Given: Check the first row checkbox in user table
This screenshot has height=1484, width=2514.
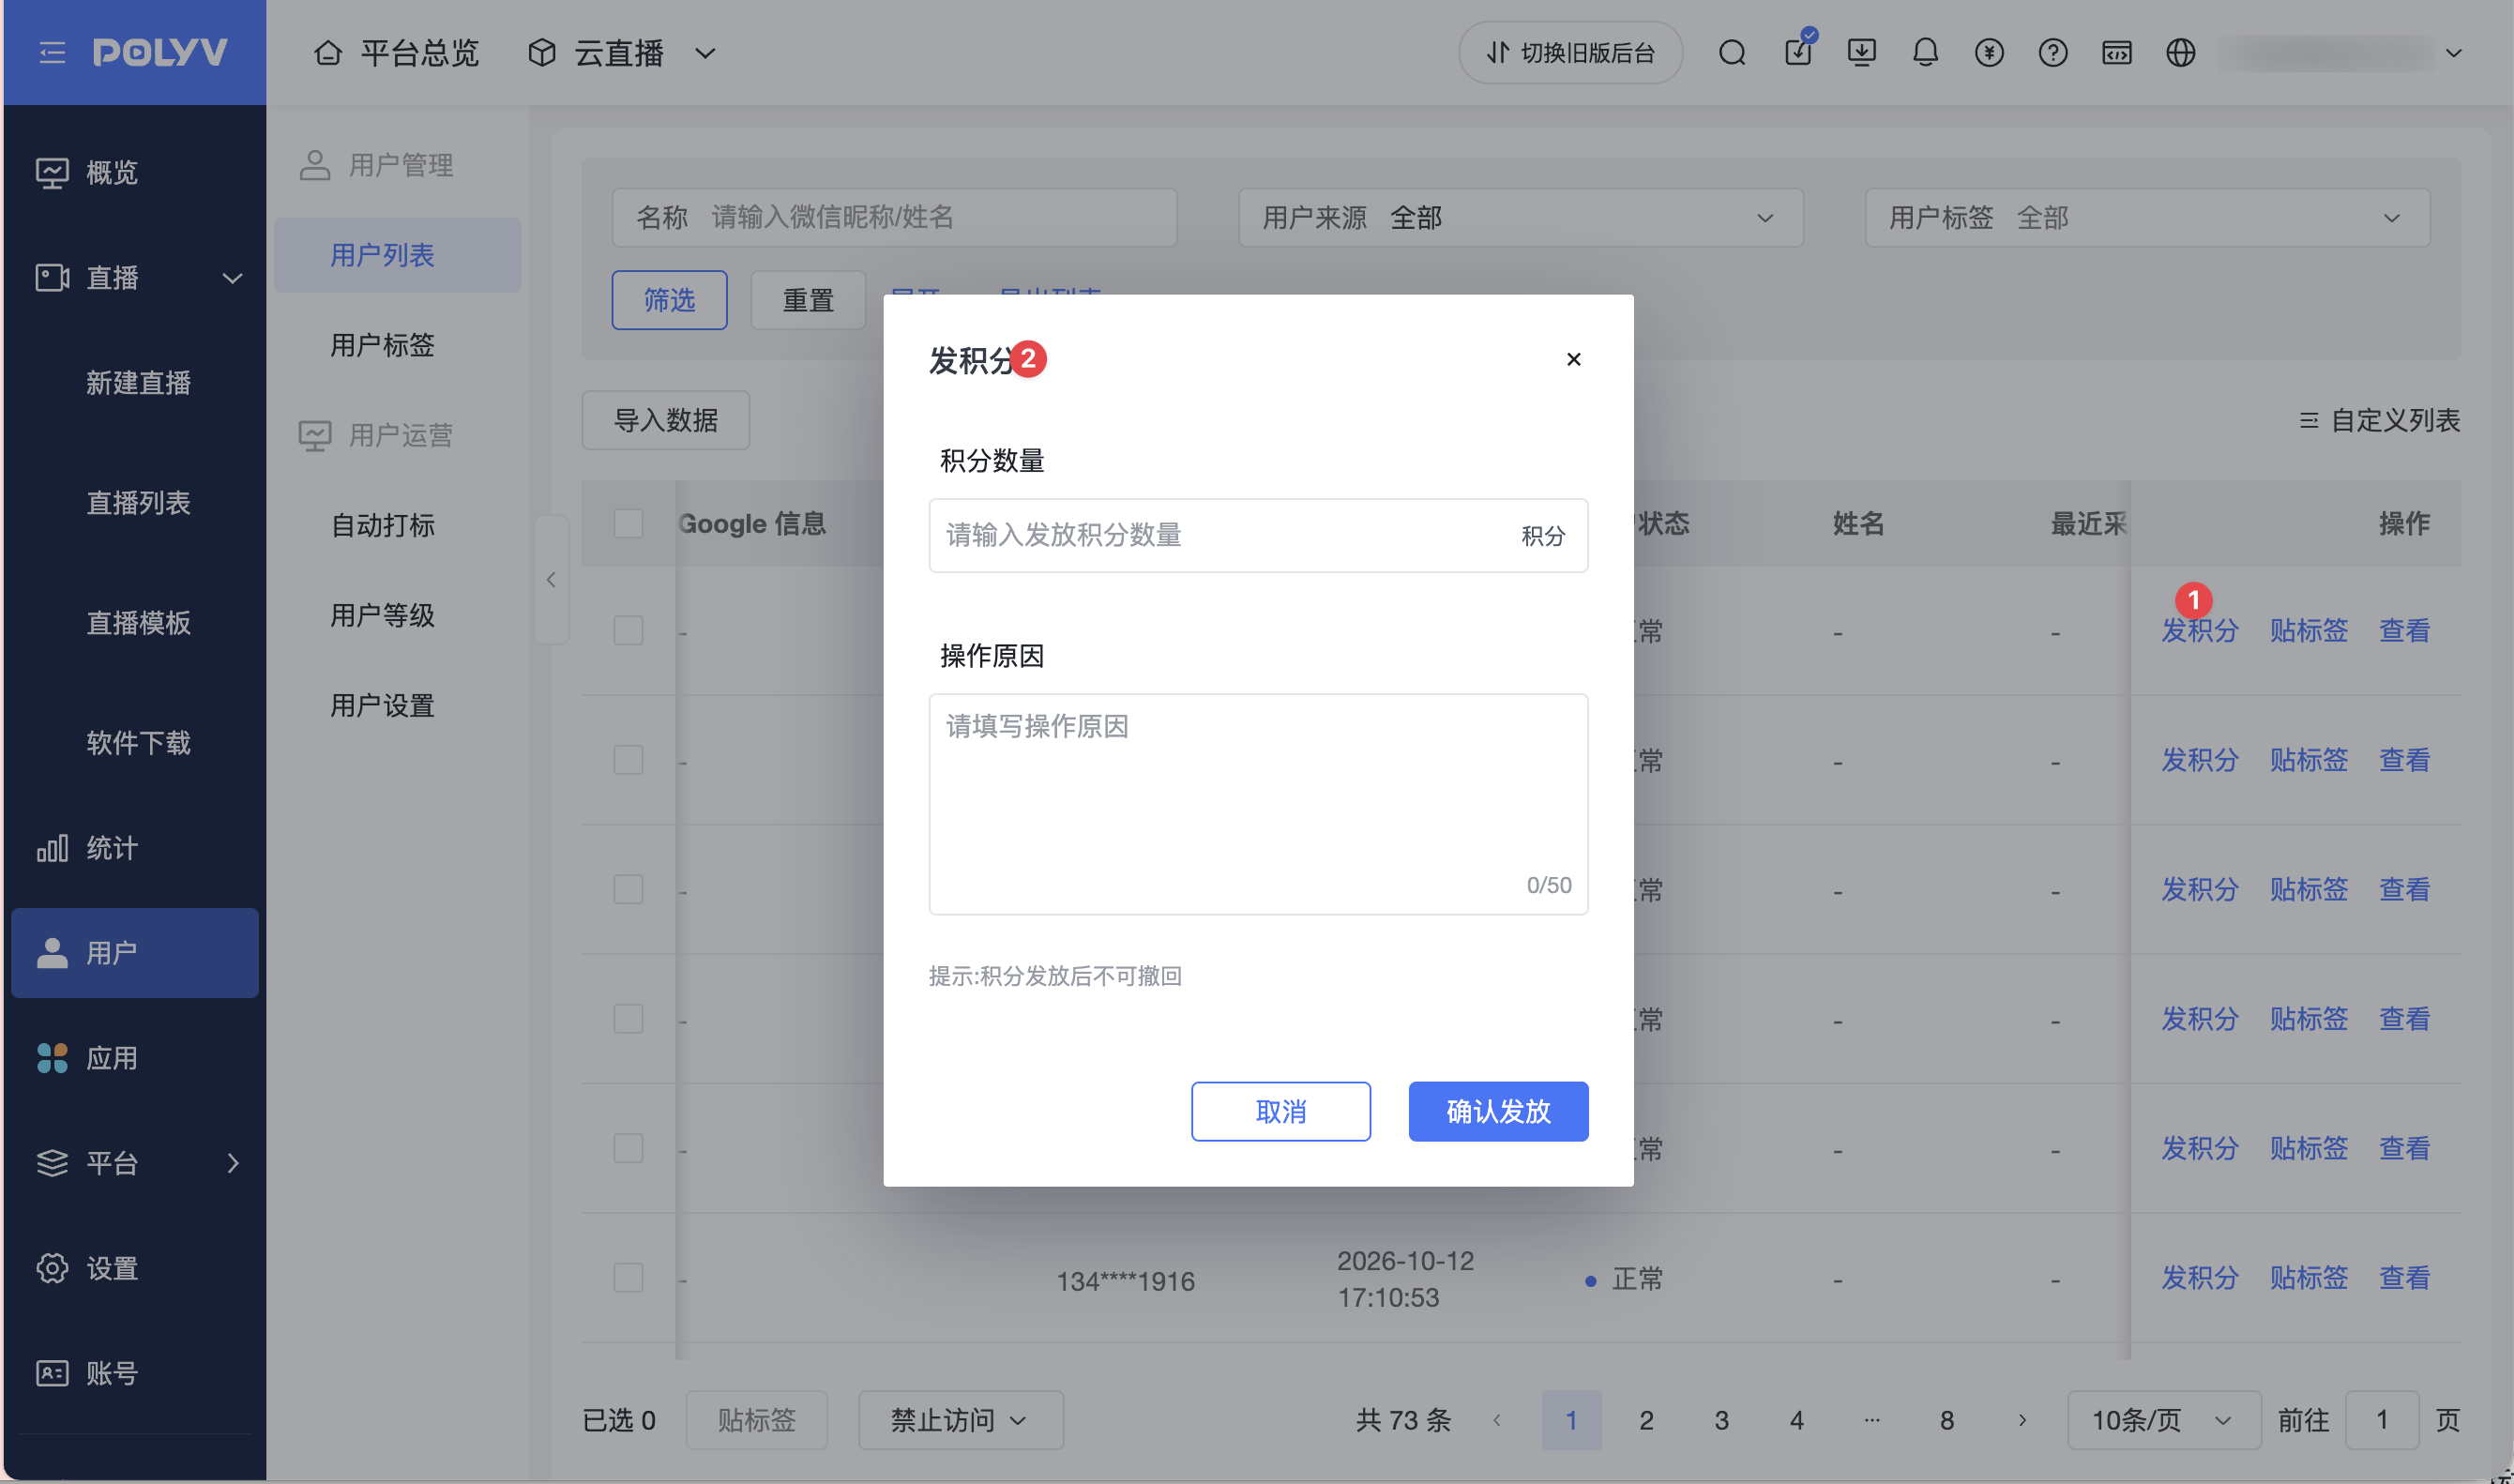Looking at the screenshot, I should pos(628,630).
